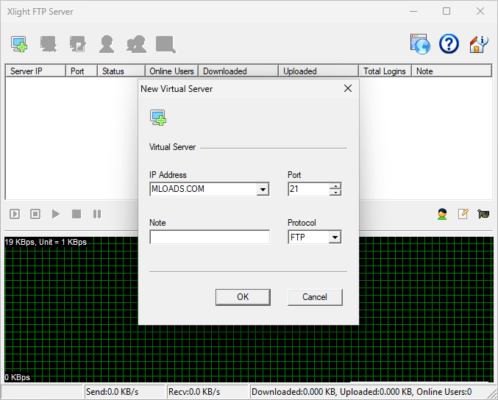This screenshot has width=498, height=400.
Task: Confirm with the OK button
Action: (243, 297)
